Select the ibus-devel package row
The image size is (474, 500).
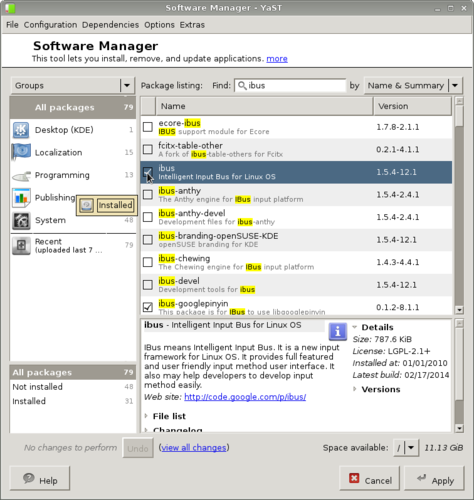(x=296, y=285)
